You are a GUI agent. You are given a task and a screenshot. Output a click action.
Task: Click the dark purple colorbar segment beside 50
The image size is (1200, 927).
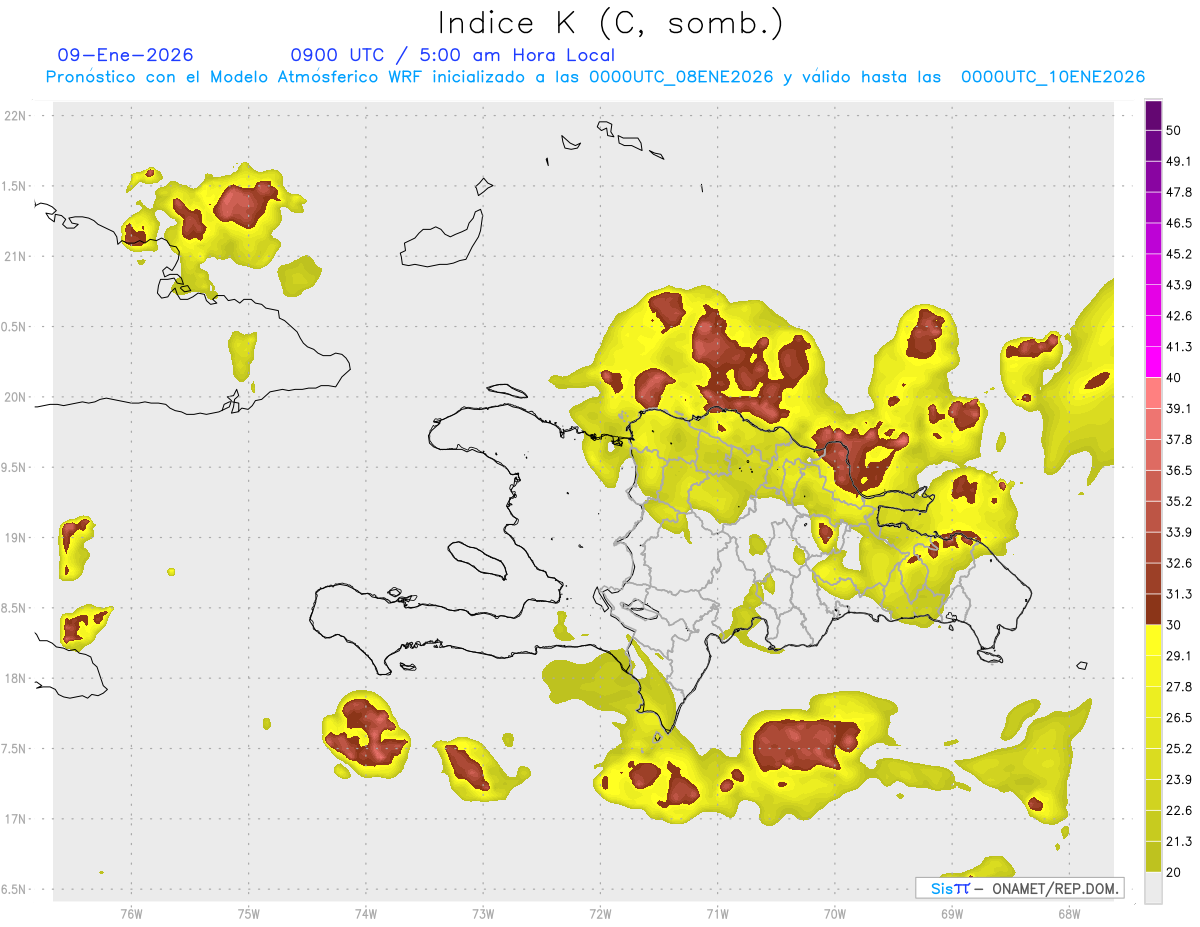pyautogui.click(x=1153, y=115)
